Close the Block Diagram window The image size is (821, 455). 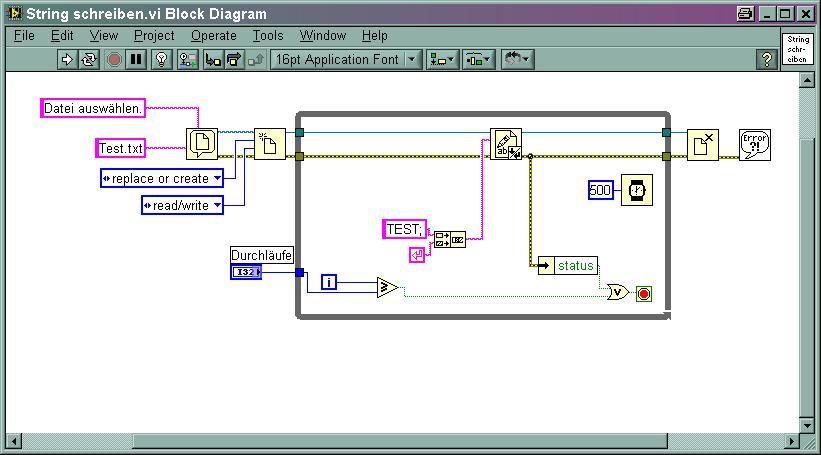coord(805,14)
